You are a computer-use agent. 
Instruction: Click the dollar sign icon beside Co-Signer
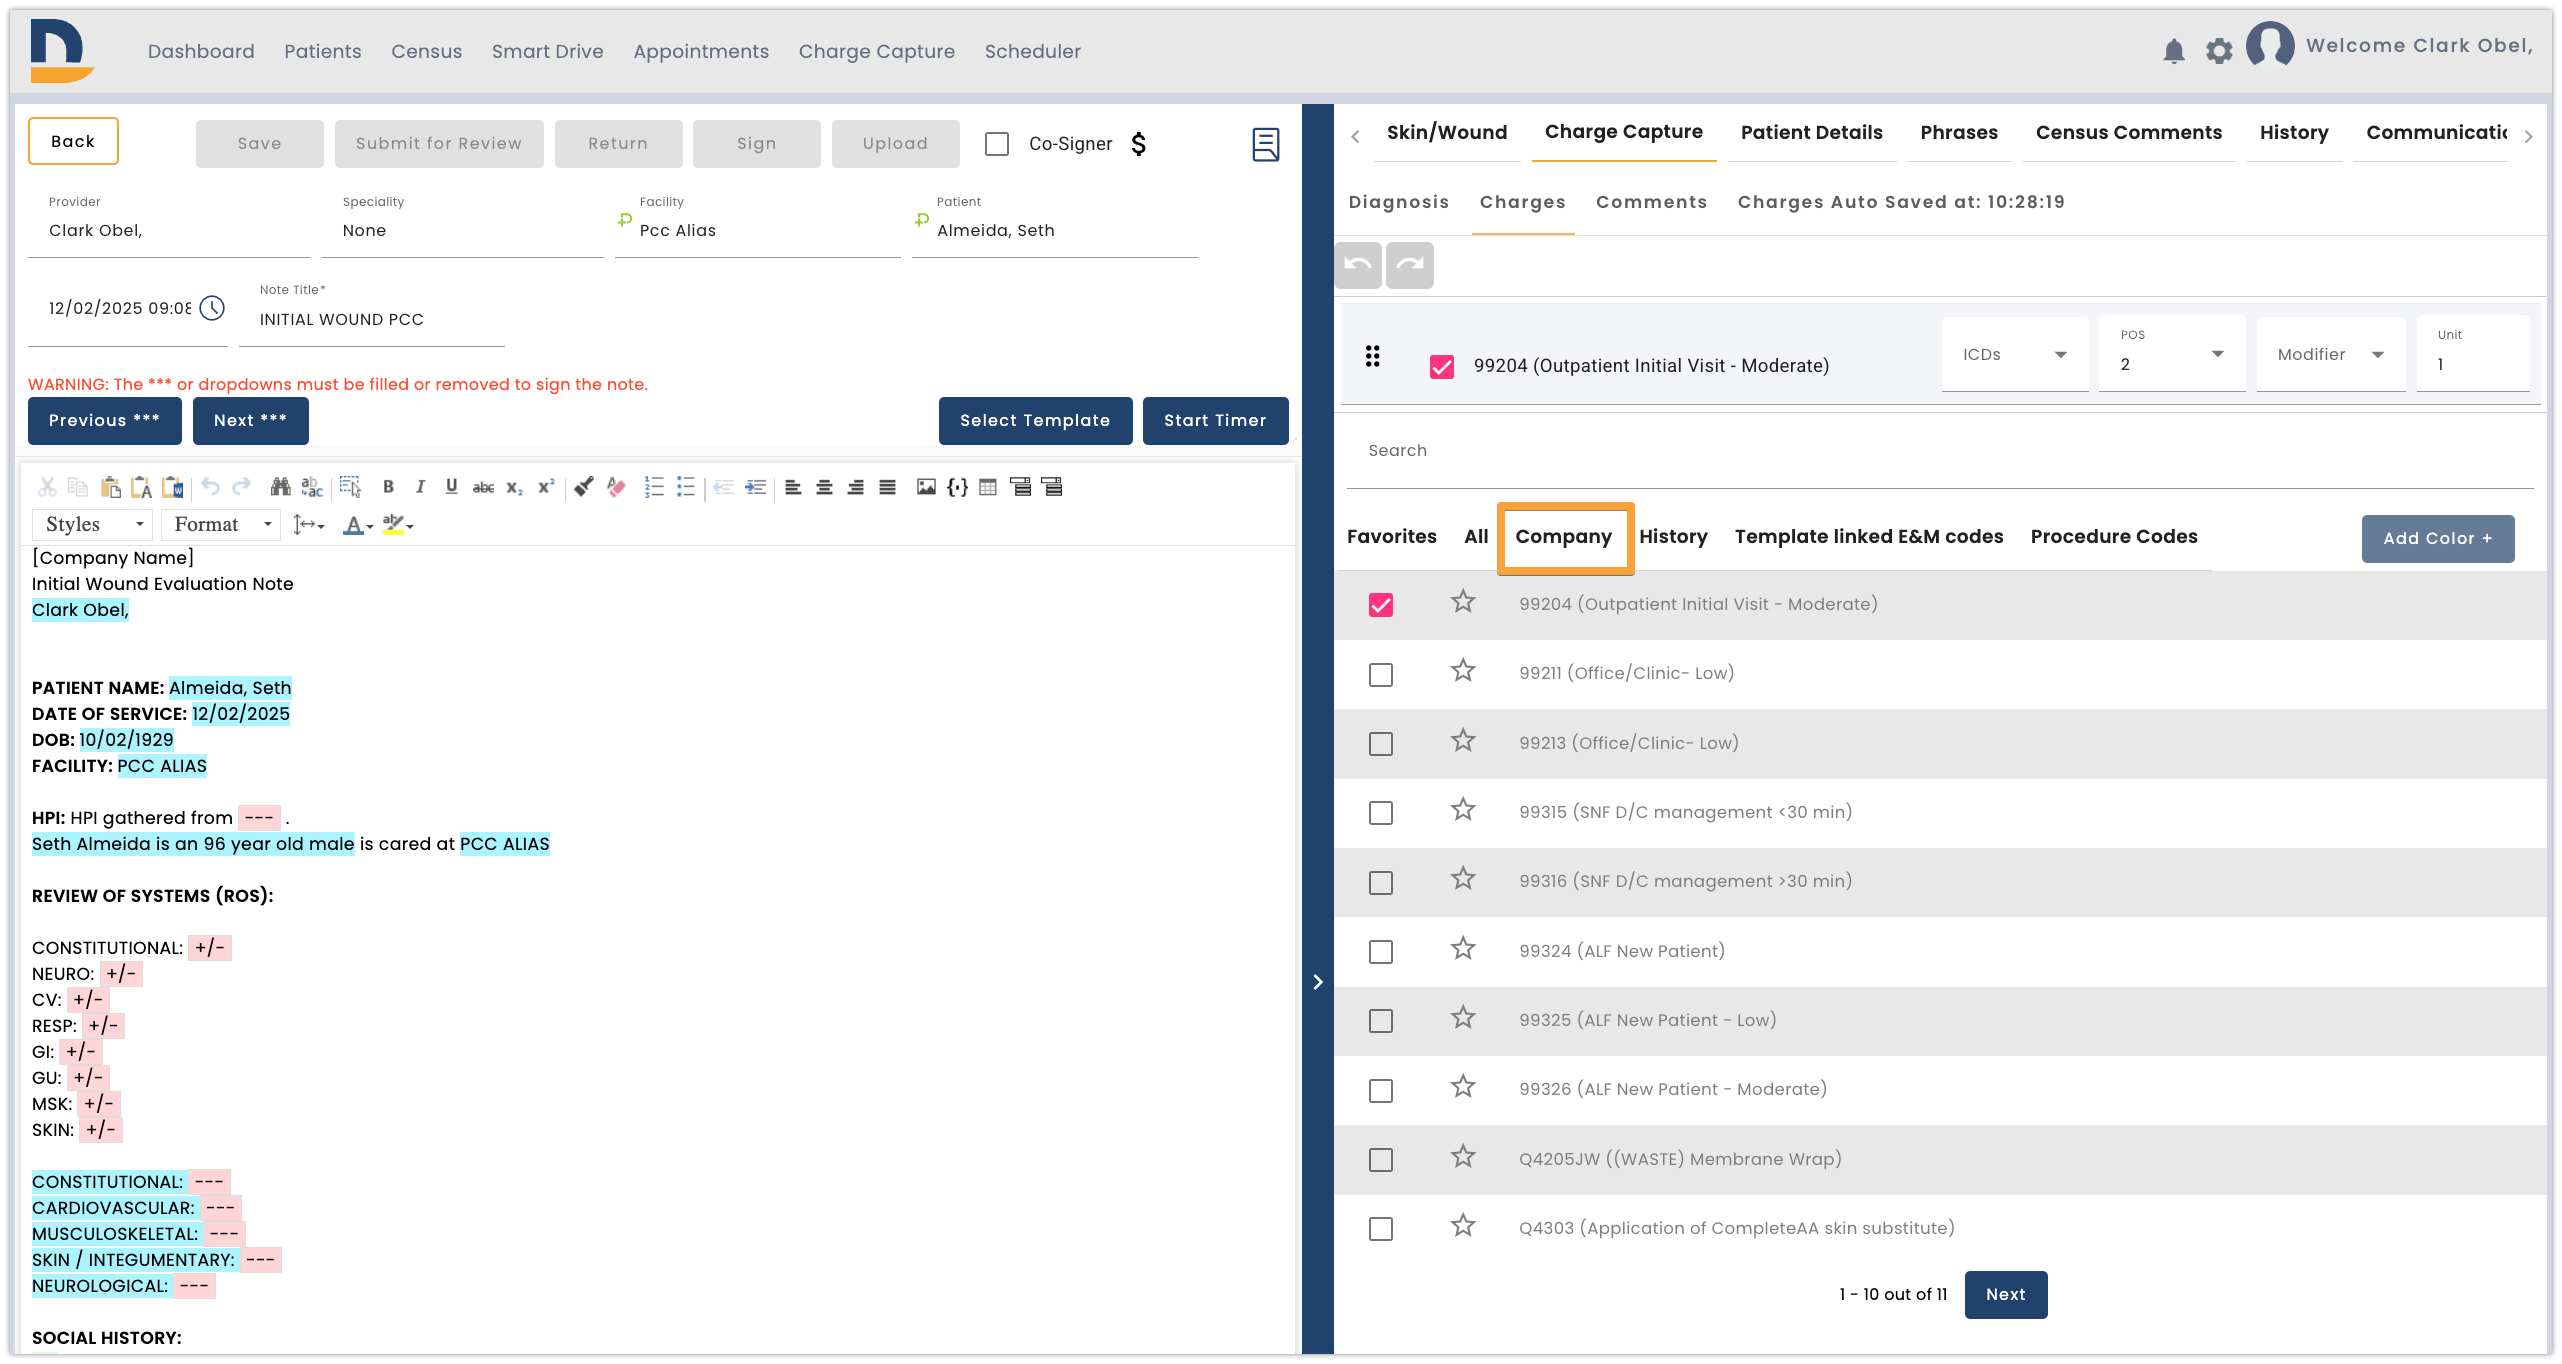(x=1139, y=144)
